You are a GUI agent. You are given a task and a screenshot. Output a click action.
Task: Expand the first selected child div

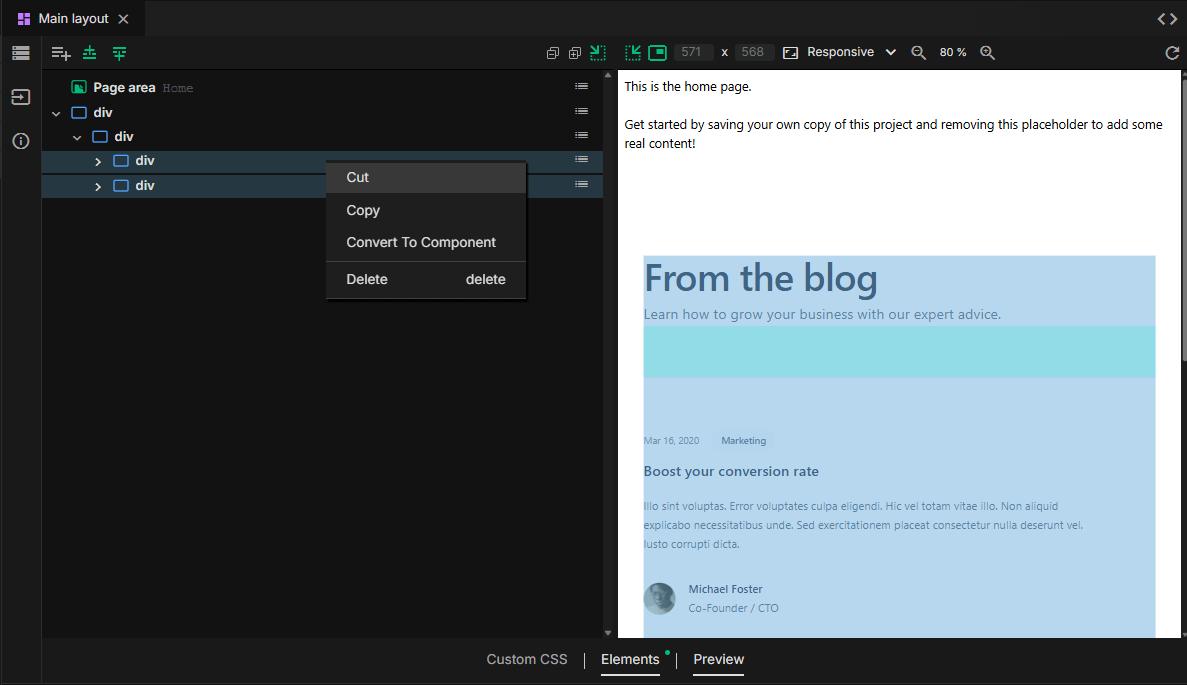98,162
